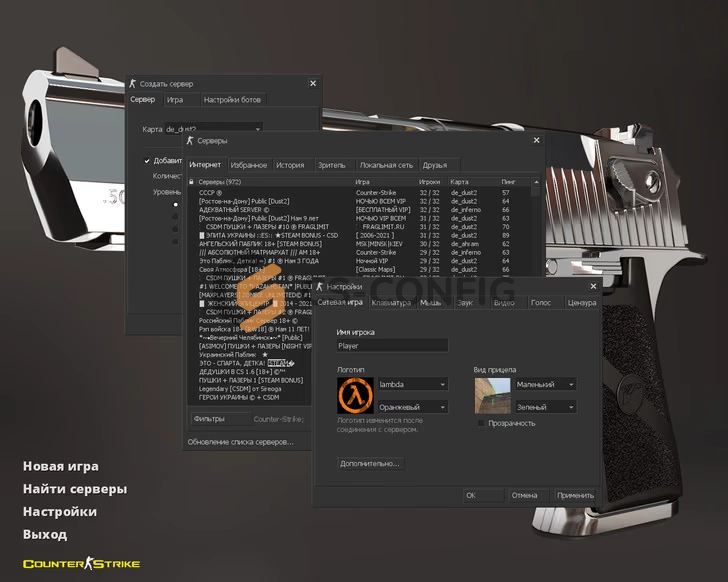728x582 pixels.
Task: Toggle the Добавить checkbox in Создать сервер
Action: tap(147, 161)
